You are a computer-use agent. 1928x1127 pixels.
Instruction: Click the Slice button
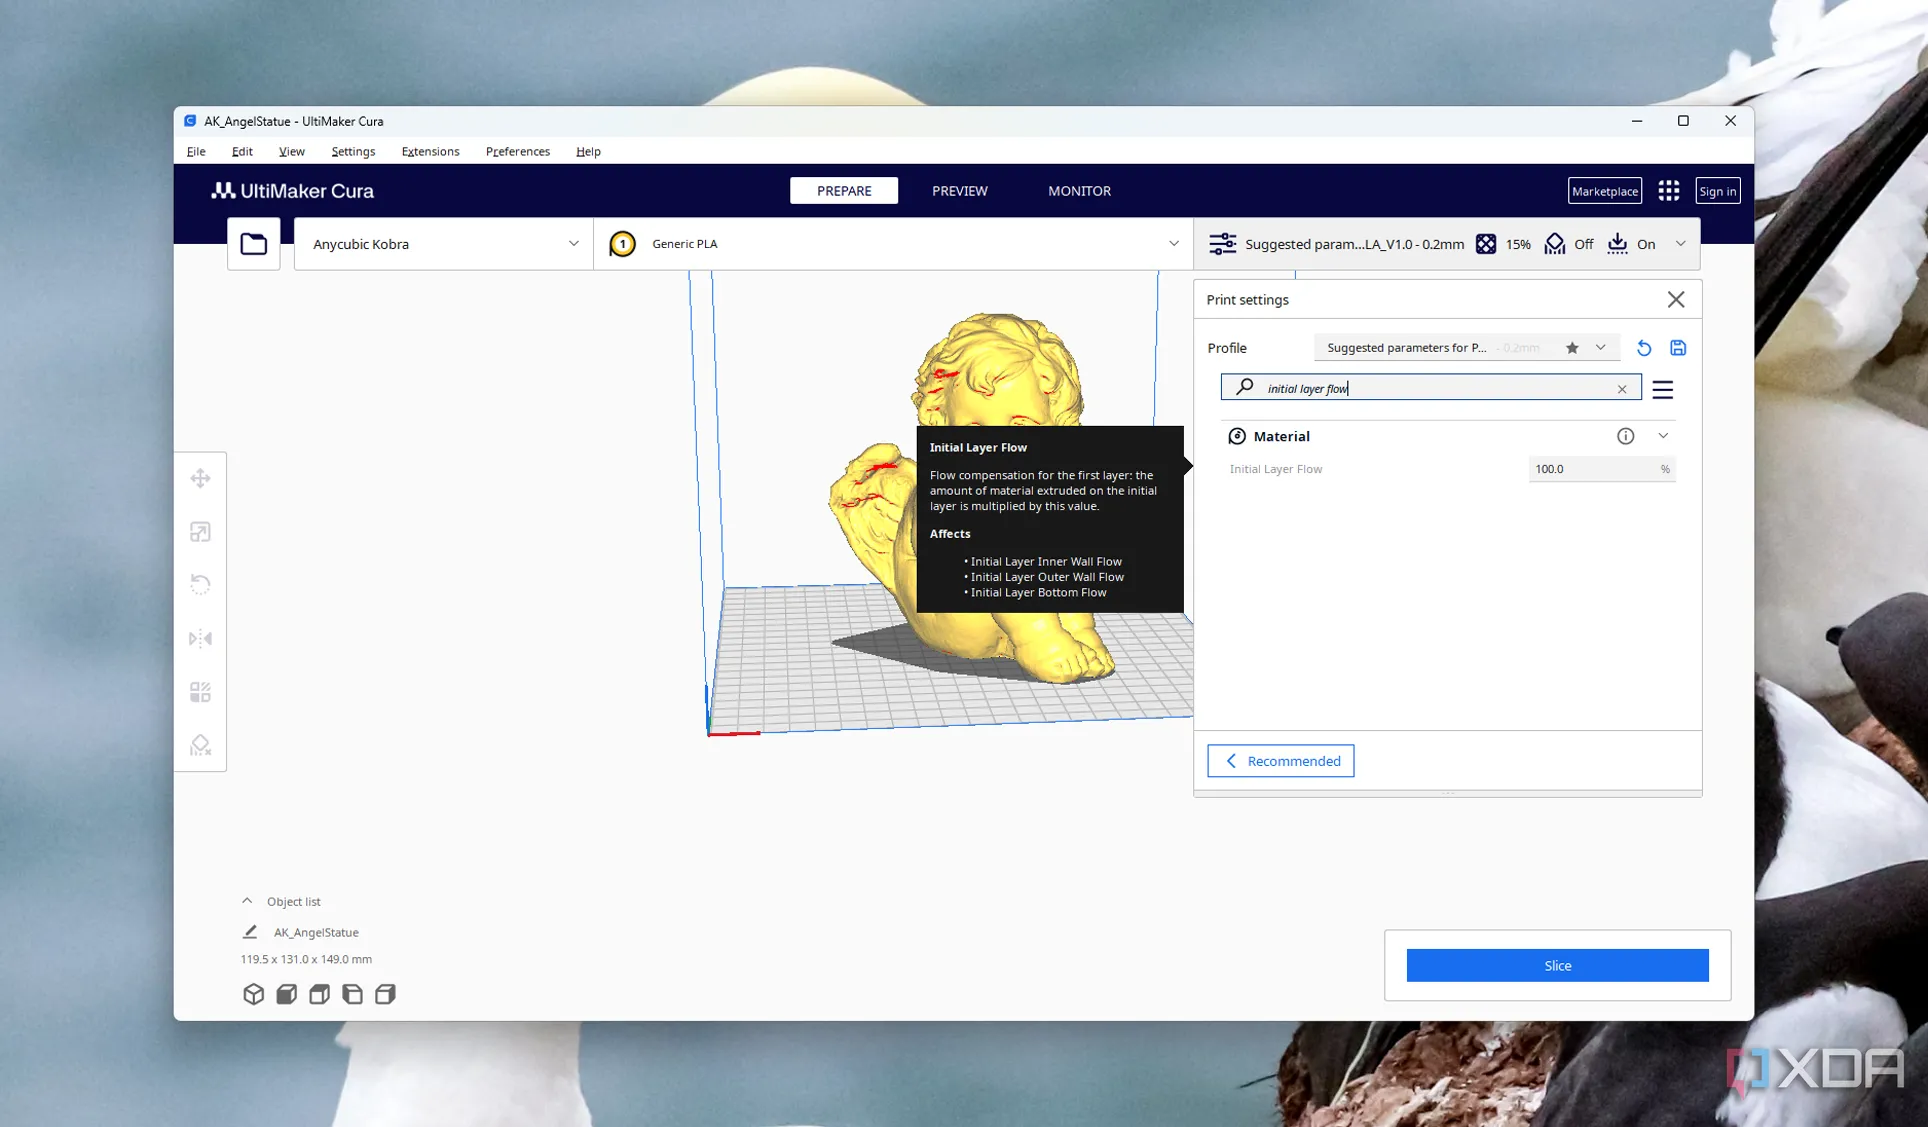tap(1556, 965)
